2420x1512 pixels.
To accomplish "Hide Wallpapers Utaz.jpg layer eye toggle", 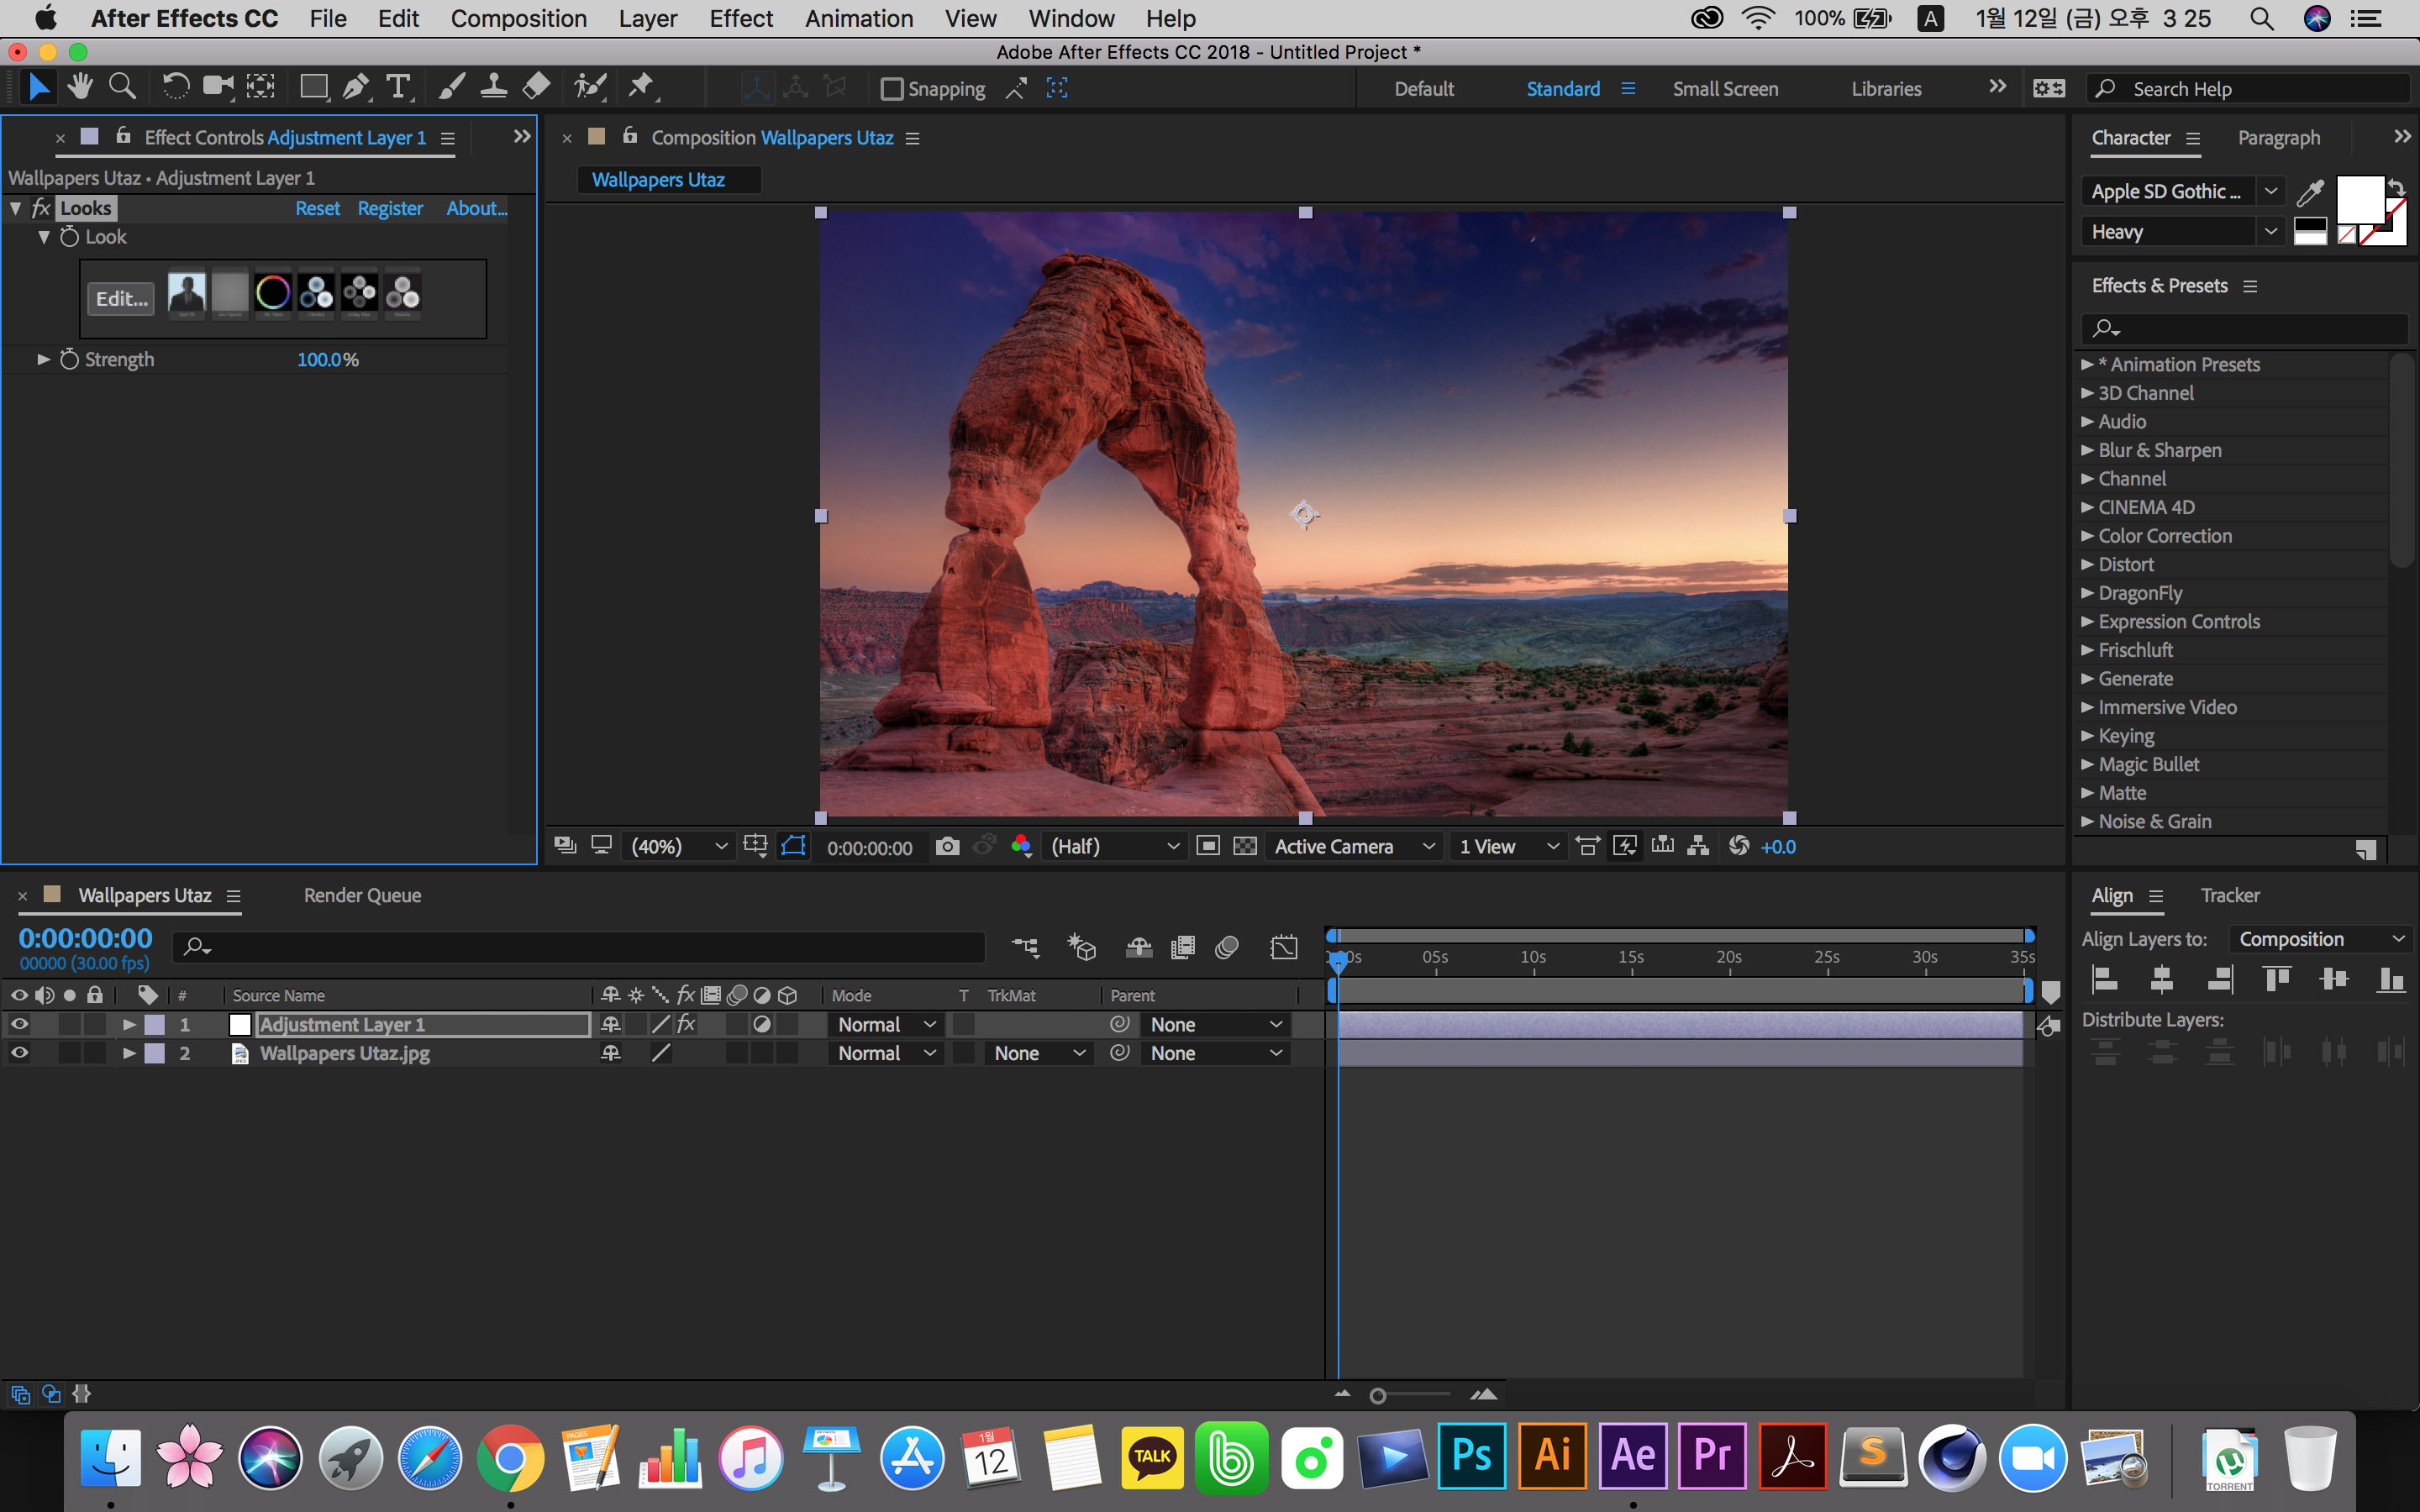I will click(x=19, y=1053).
